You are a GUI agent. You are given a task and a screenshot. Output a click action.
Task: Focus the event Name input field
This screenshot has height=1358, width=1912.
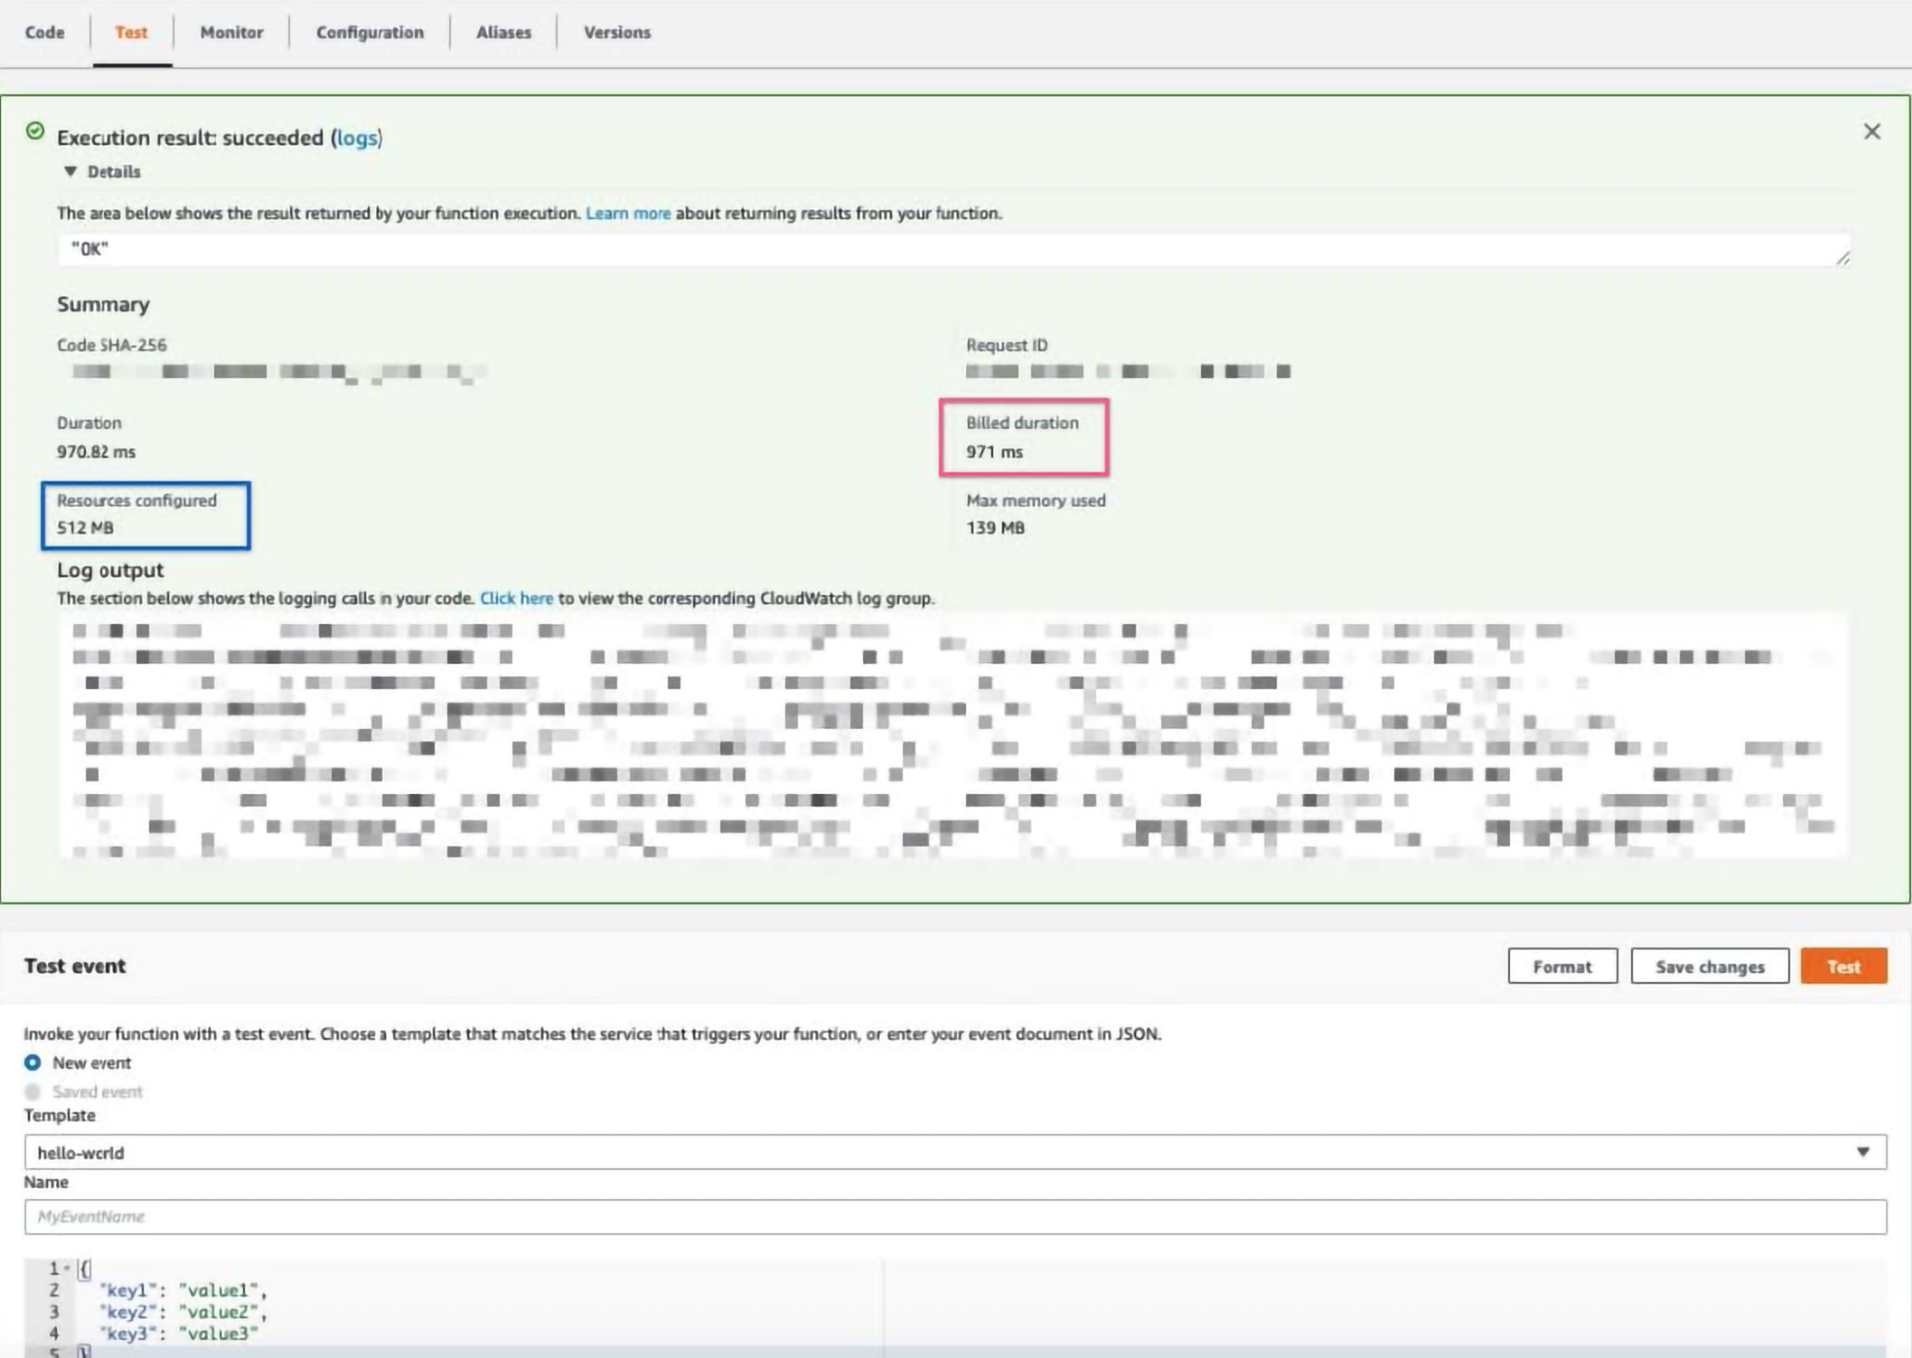(x=955, y=1216)
